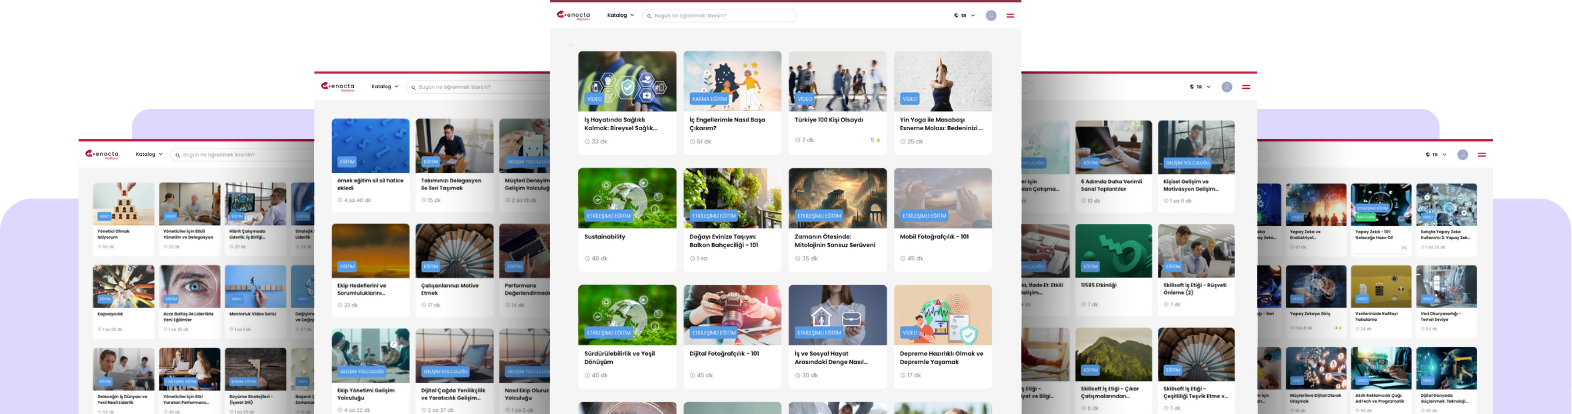Click the 35 dk duration under Zamanın Ötesinde

tap(806, 258)
